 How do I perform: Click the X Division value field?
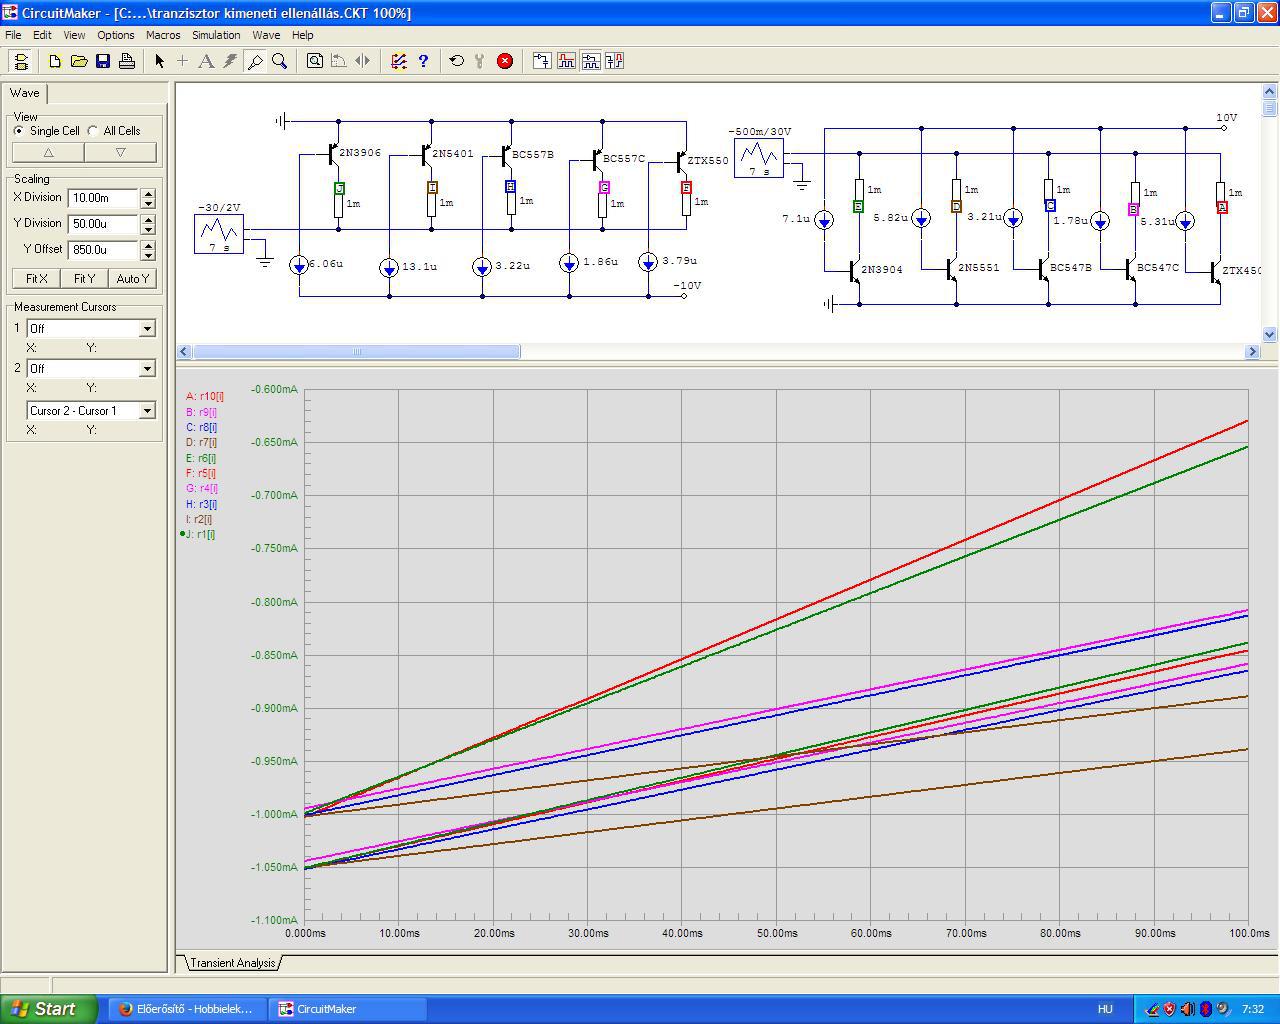(x=104, y=198)
